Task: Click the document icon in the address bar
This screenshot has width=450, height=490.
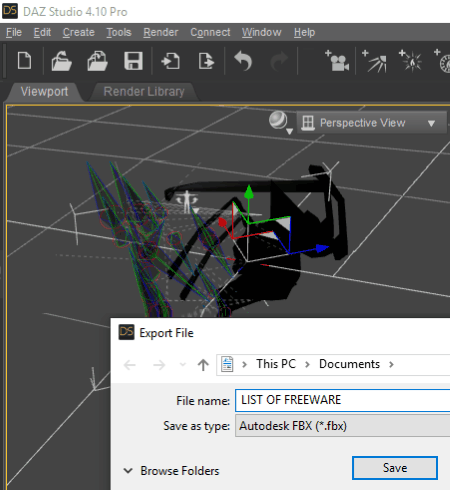Action: [x=227, y=364]
